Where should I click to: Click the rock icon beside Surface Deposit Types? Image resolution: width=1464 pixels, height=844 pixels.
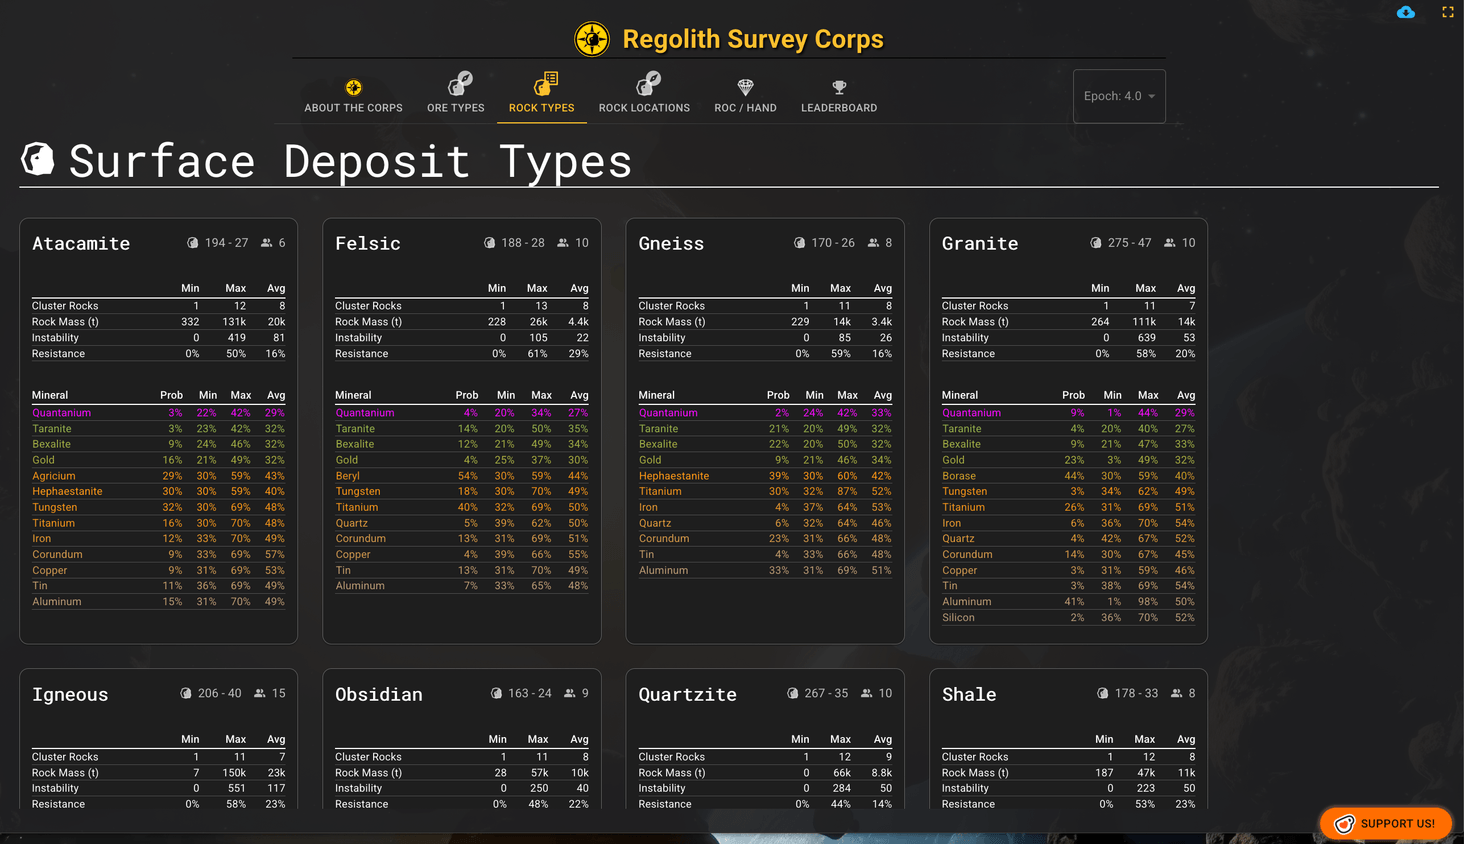click(x=38, y=159)
